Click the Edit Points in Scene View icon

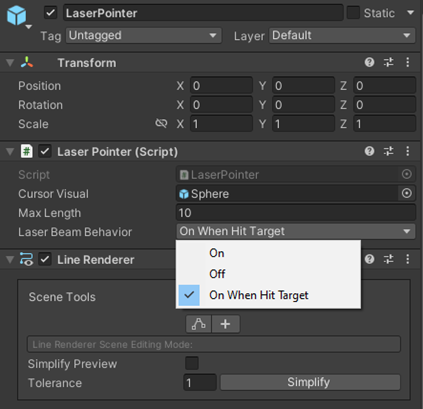199,324
